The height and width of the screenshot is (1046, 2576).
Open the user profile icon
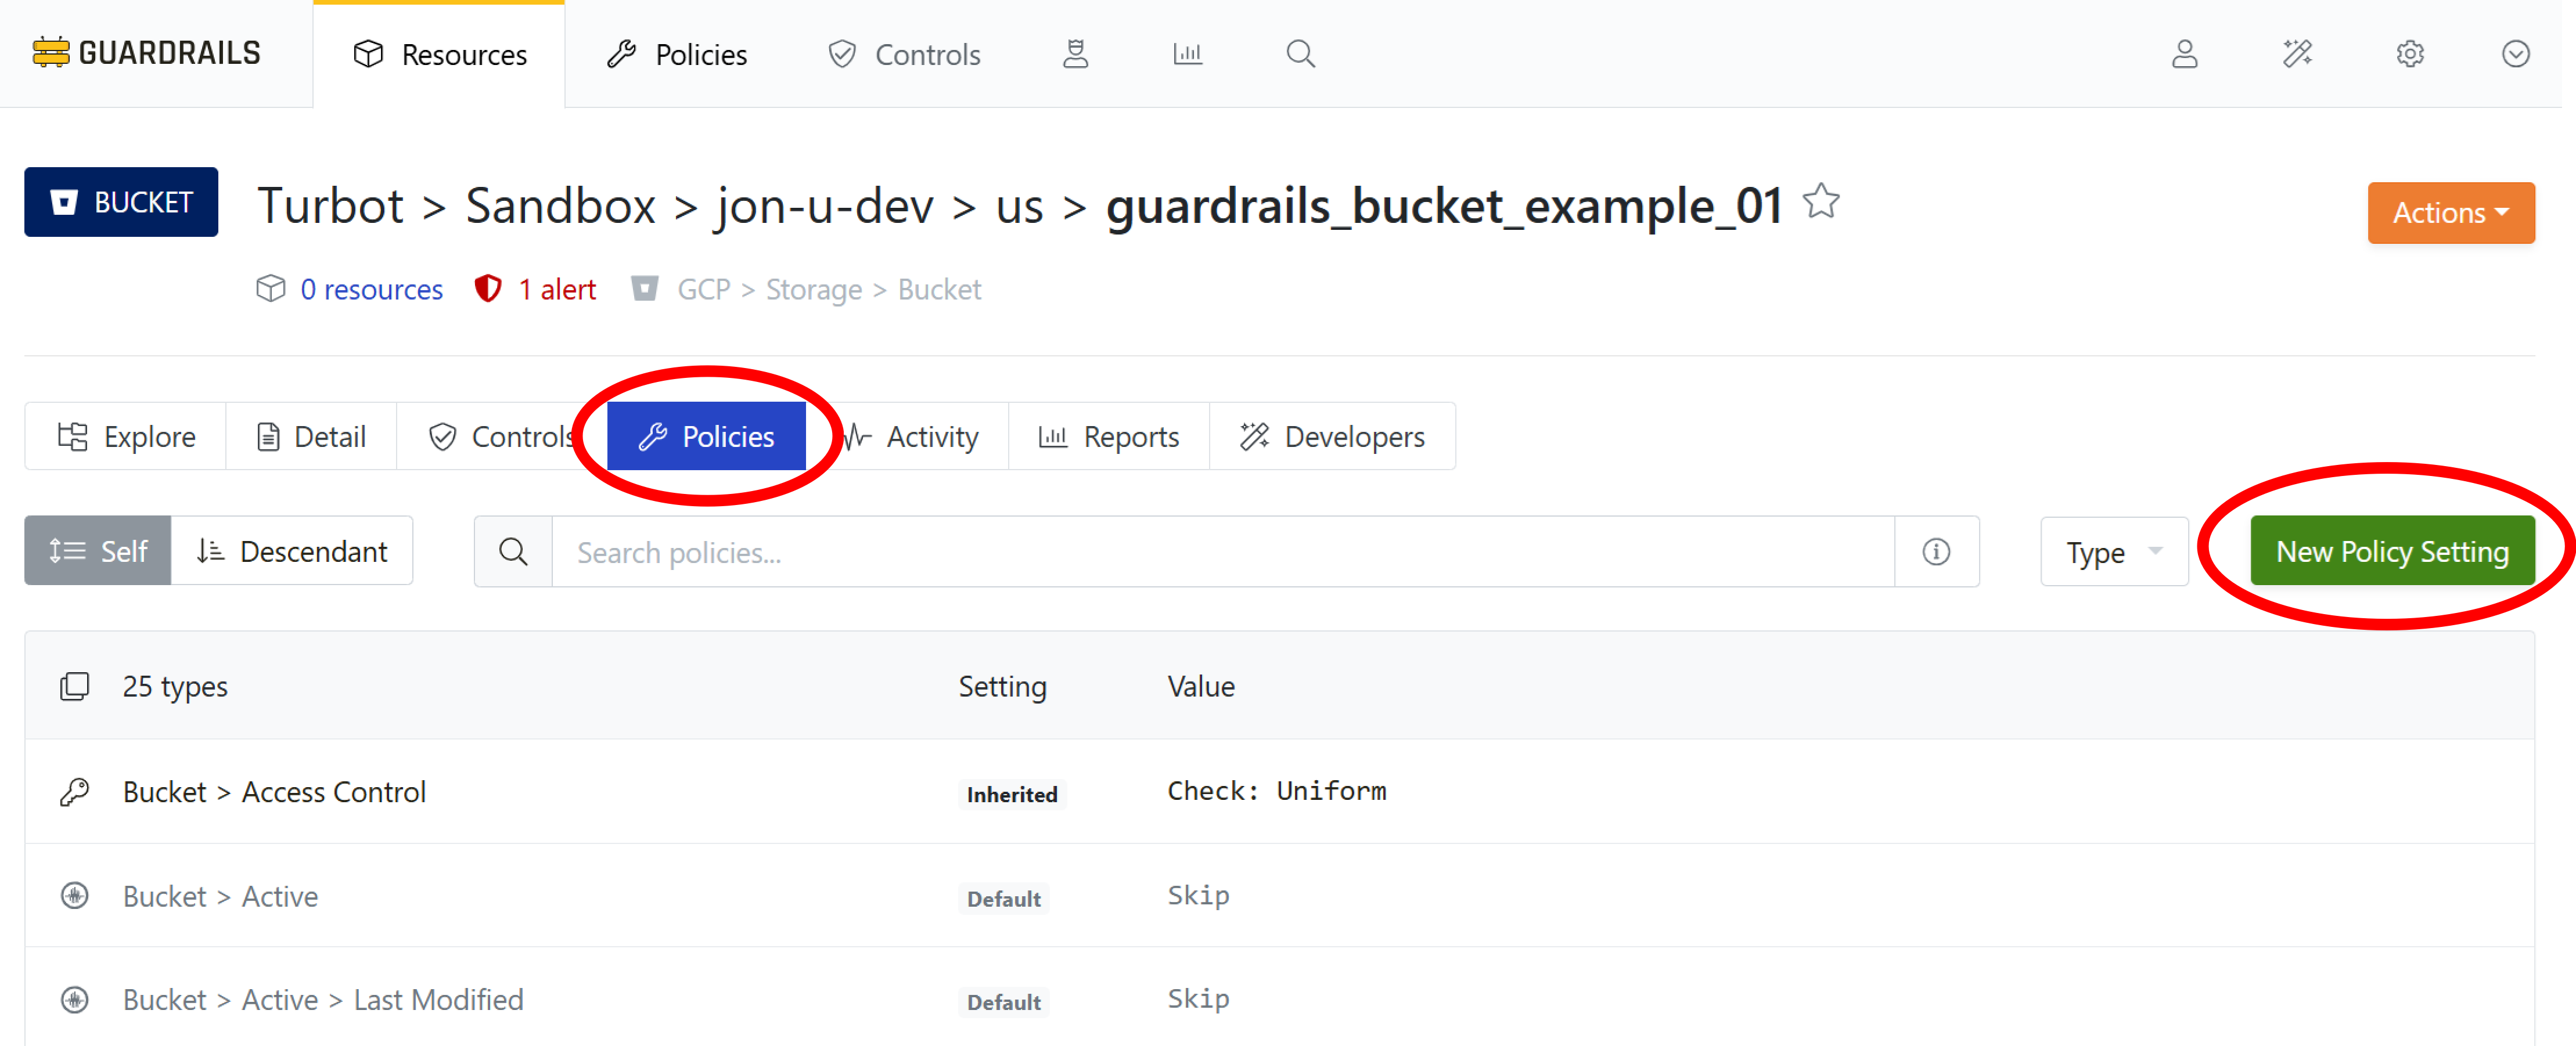coord(2184,54)
